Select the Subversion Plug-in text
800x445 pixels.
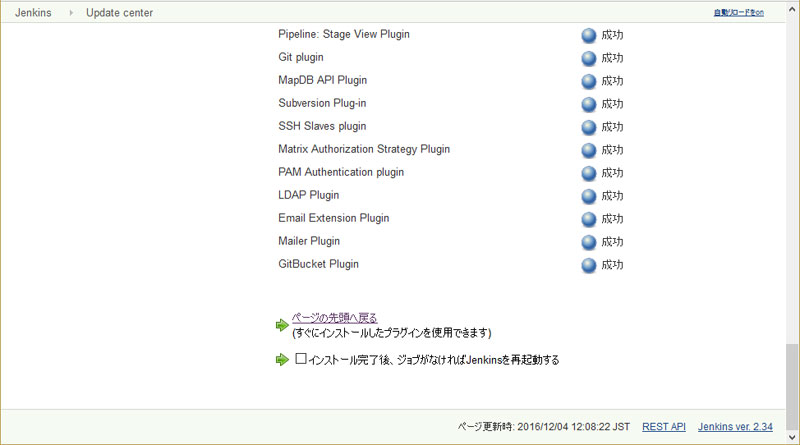tap(322, 103)
